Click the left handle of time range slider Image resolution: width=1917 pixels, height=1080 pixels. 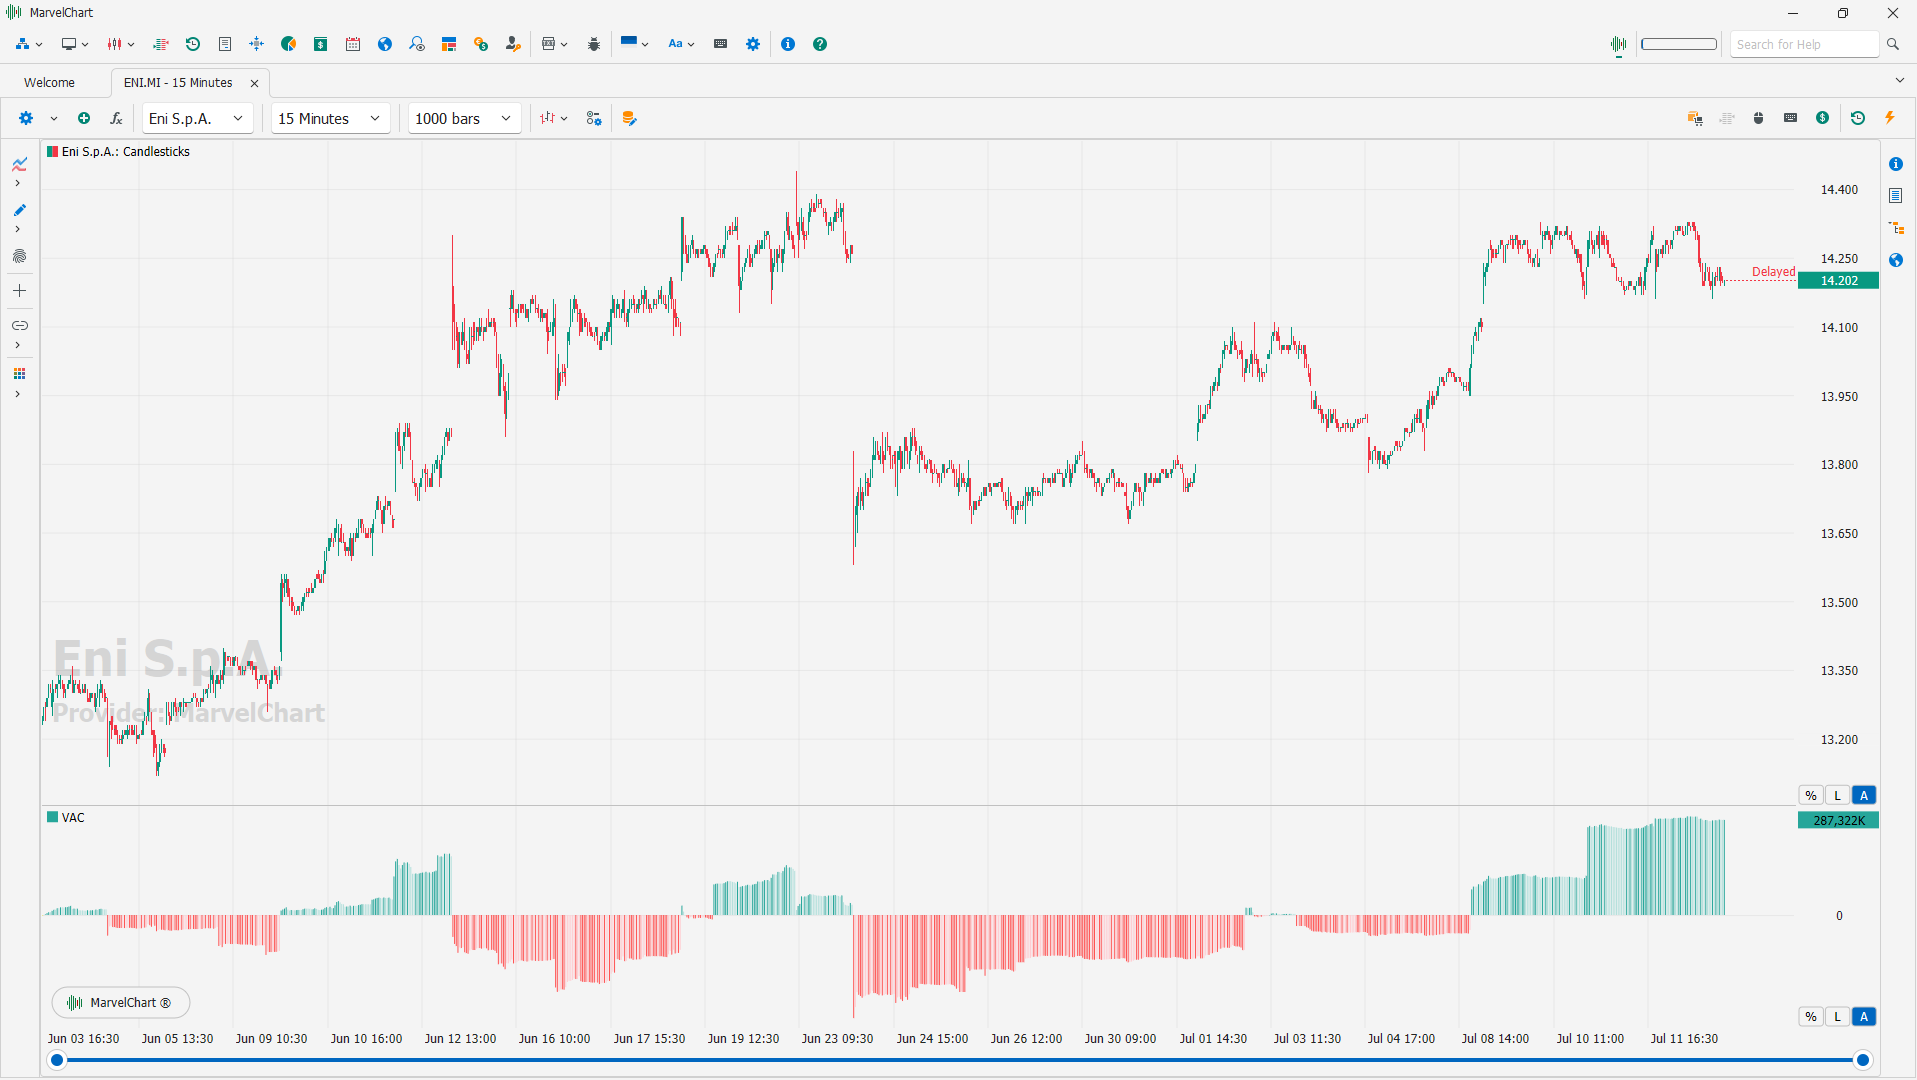pos(57,1060)
